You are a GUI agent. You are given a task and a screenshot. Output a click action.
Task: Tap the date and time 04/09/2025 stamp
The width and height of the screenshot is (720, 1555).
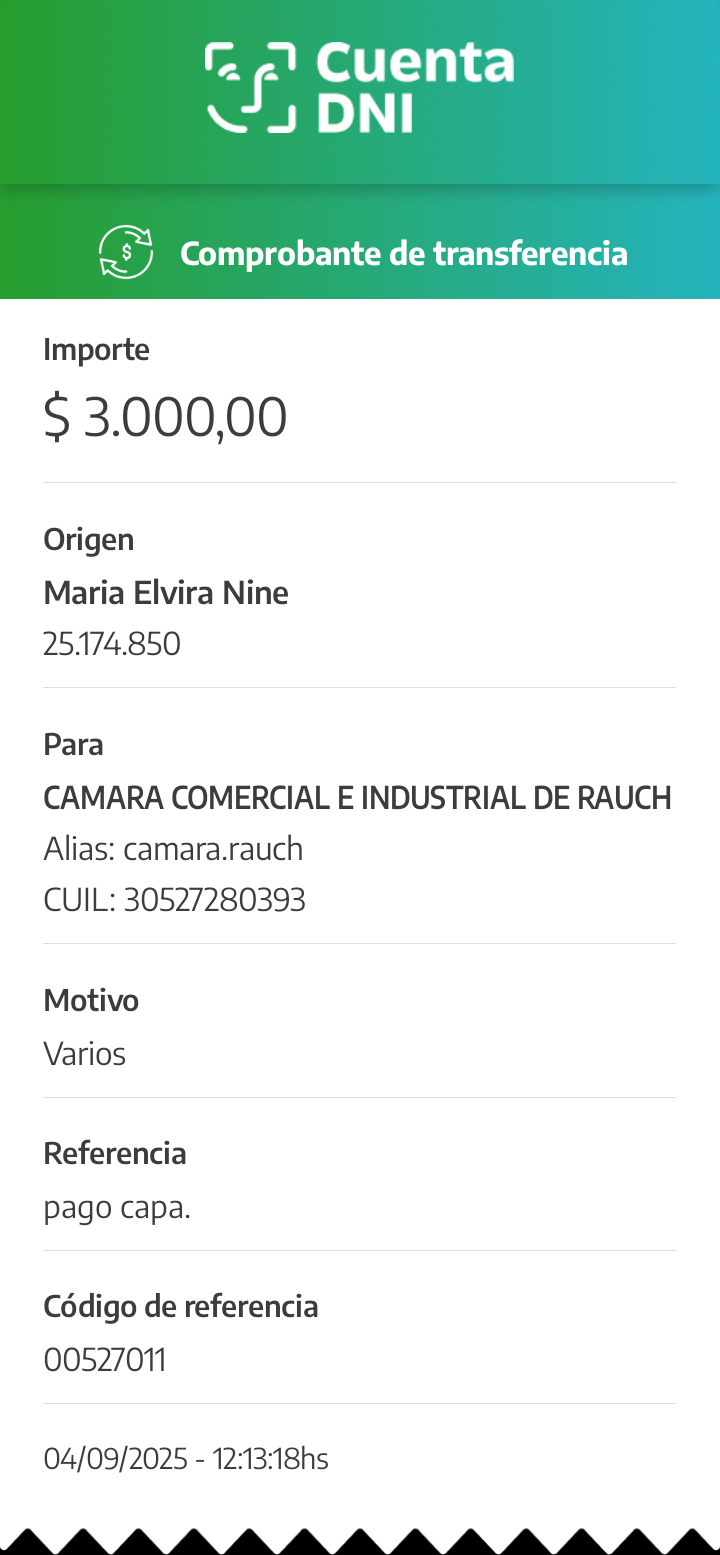186,1459
